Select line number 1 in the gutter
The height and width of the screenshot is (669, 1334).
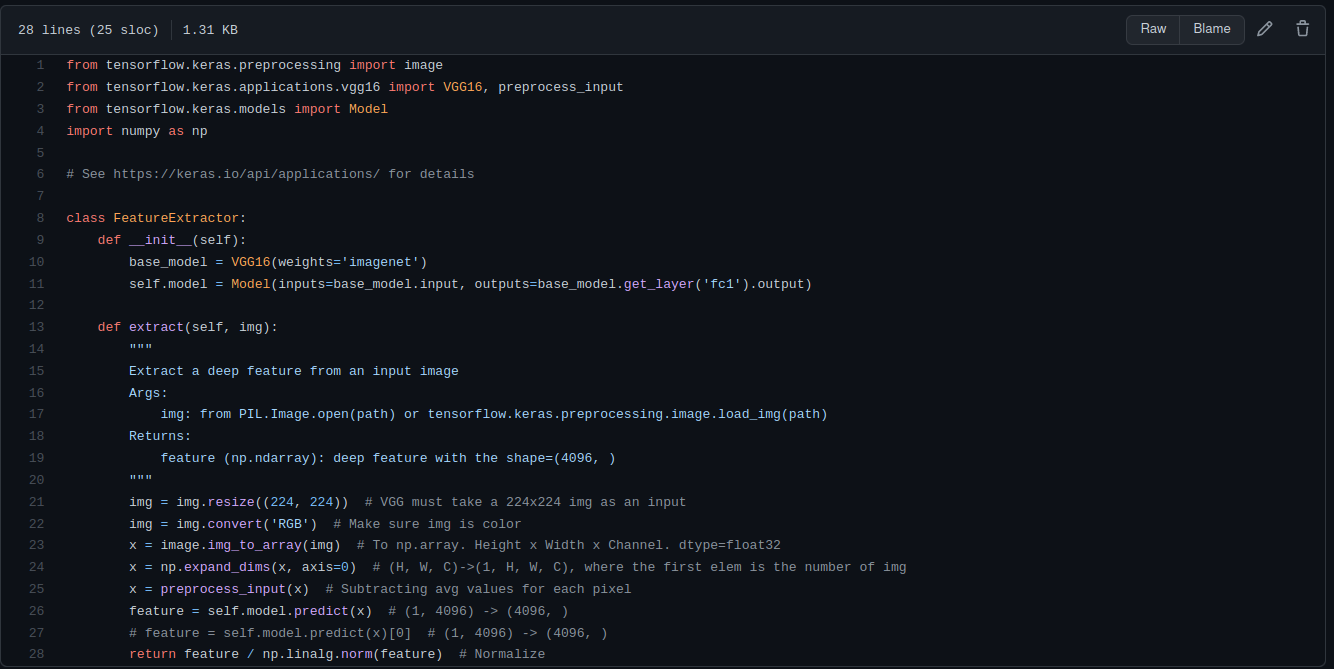tap(40, 64)
